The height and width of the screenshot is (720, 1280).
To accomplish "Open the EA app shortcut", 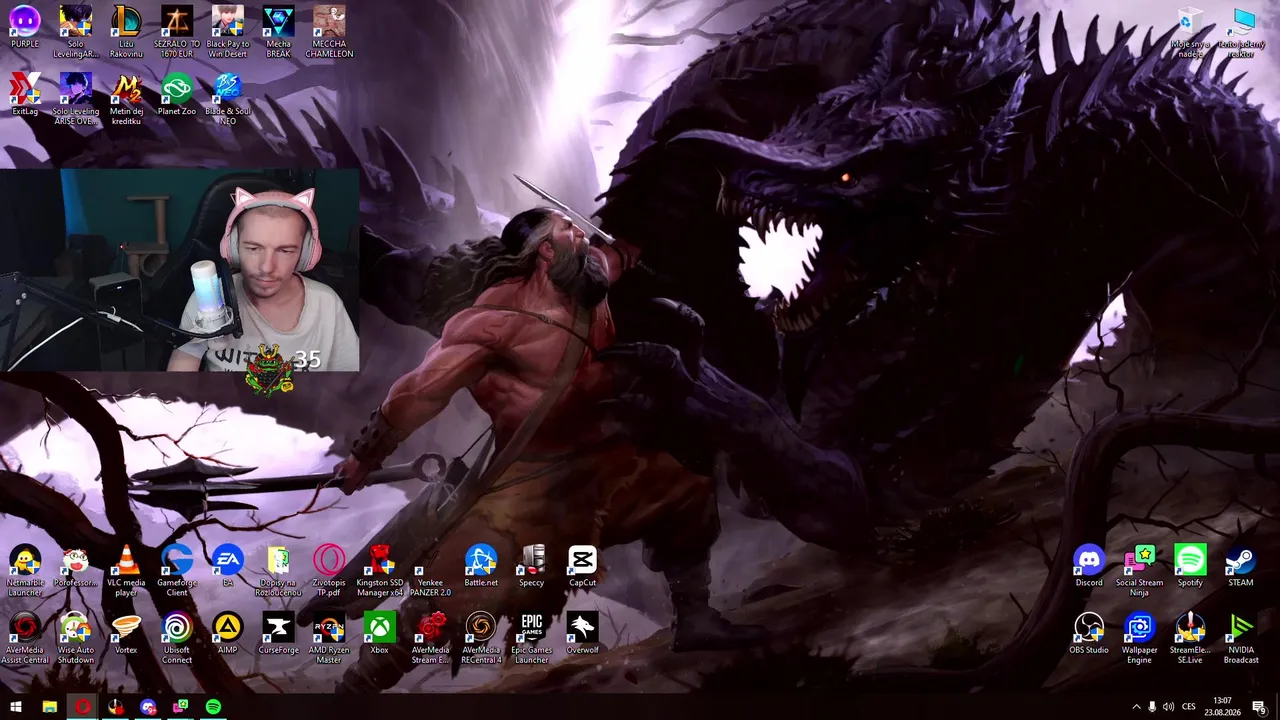I will click(x=227, y=567).
